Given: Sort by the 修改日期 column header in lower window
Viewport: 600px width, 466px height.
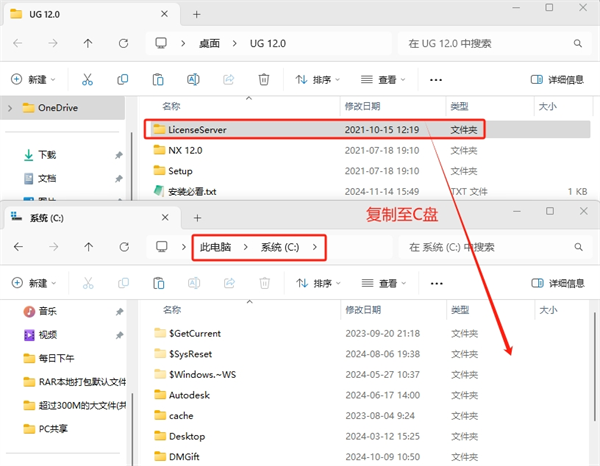Looking at the screenshot, I should [364, 310].
